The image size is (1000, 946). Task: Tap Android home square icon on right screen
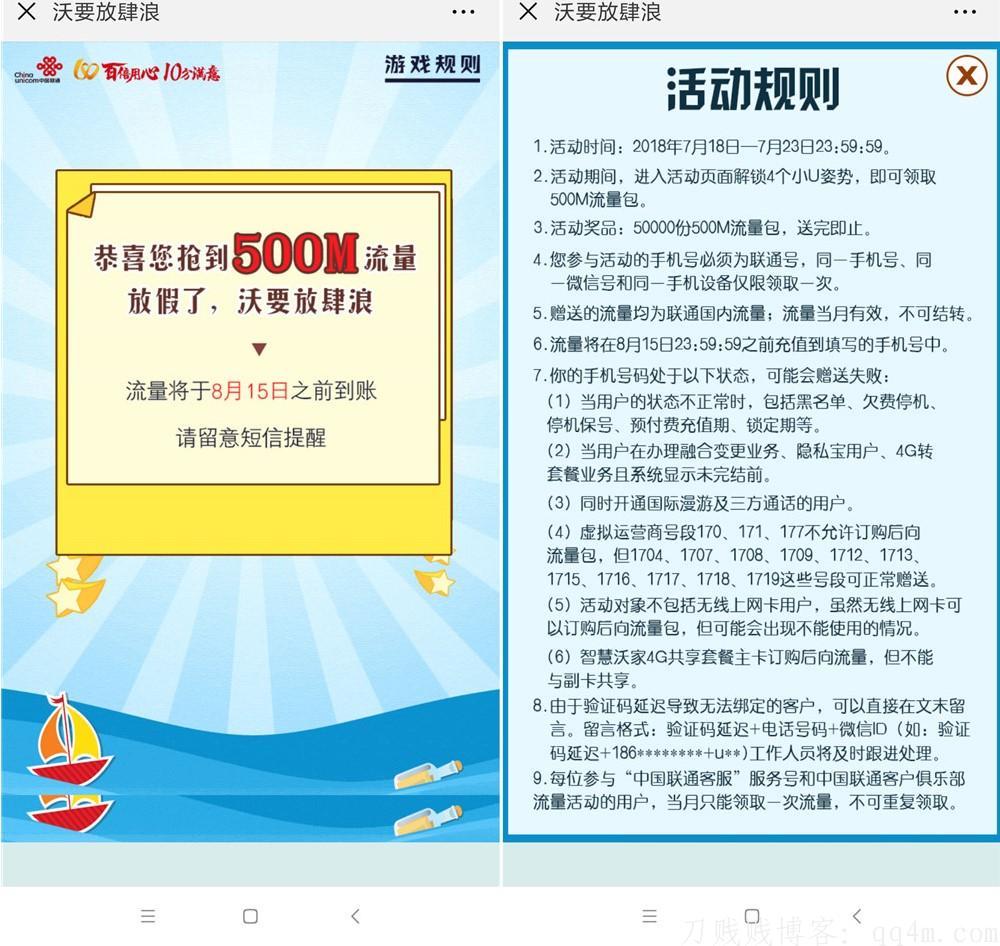click(x=752, y=917)
